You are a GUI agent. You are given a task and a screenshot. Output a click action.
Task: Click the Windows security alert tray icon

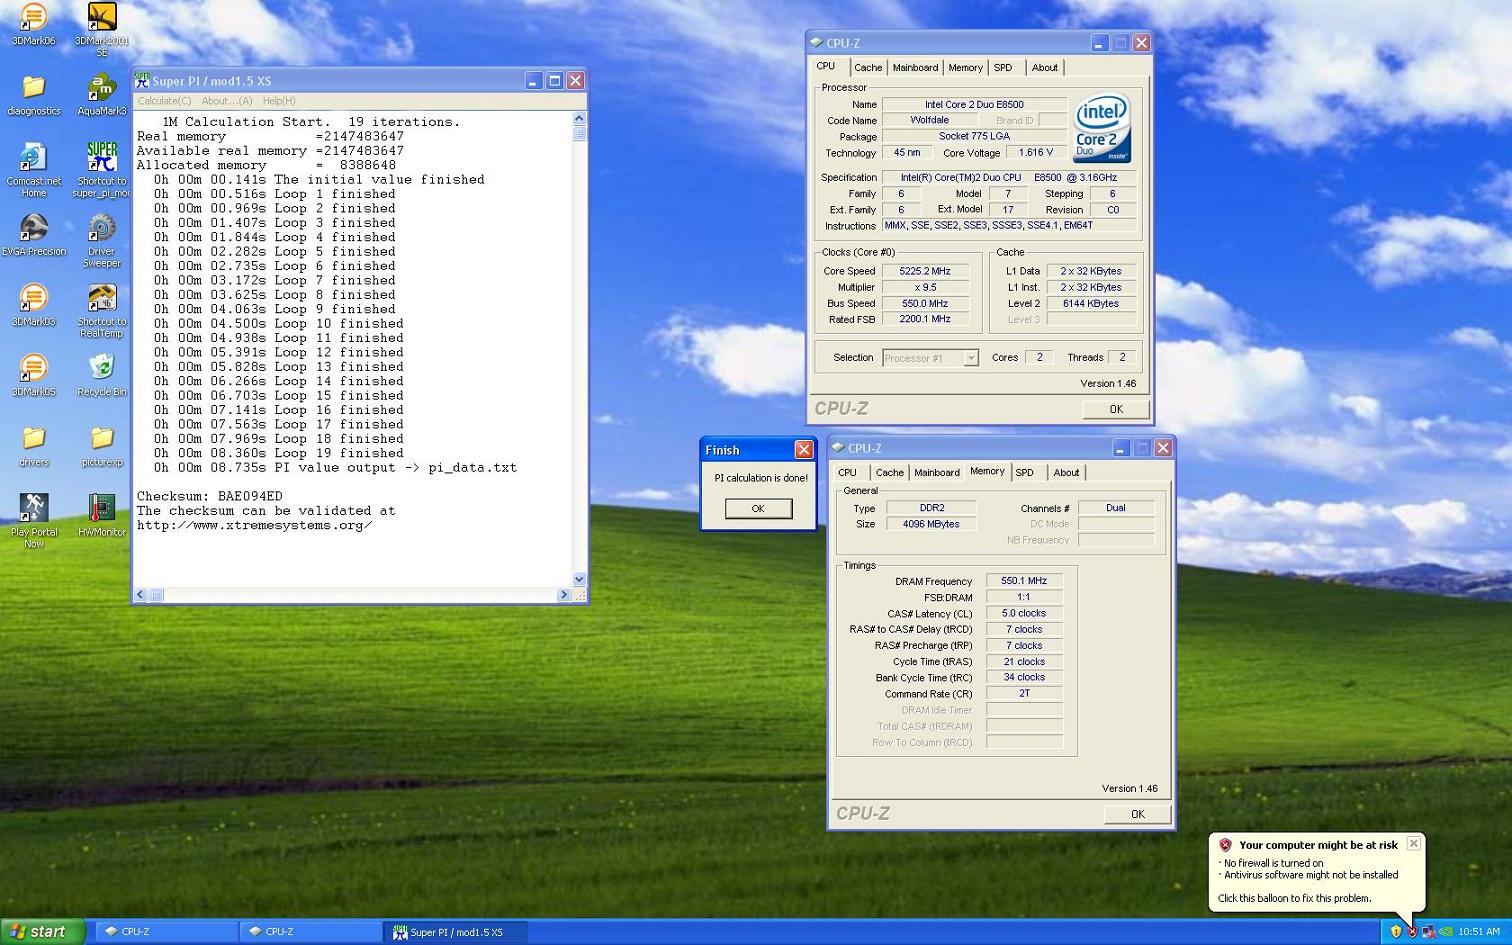click(1412, 931)
